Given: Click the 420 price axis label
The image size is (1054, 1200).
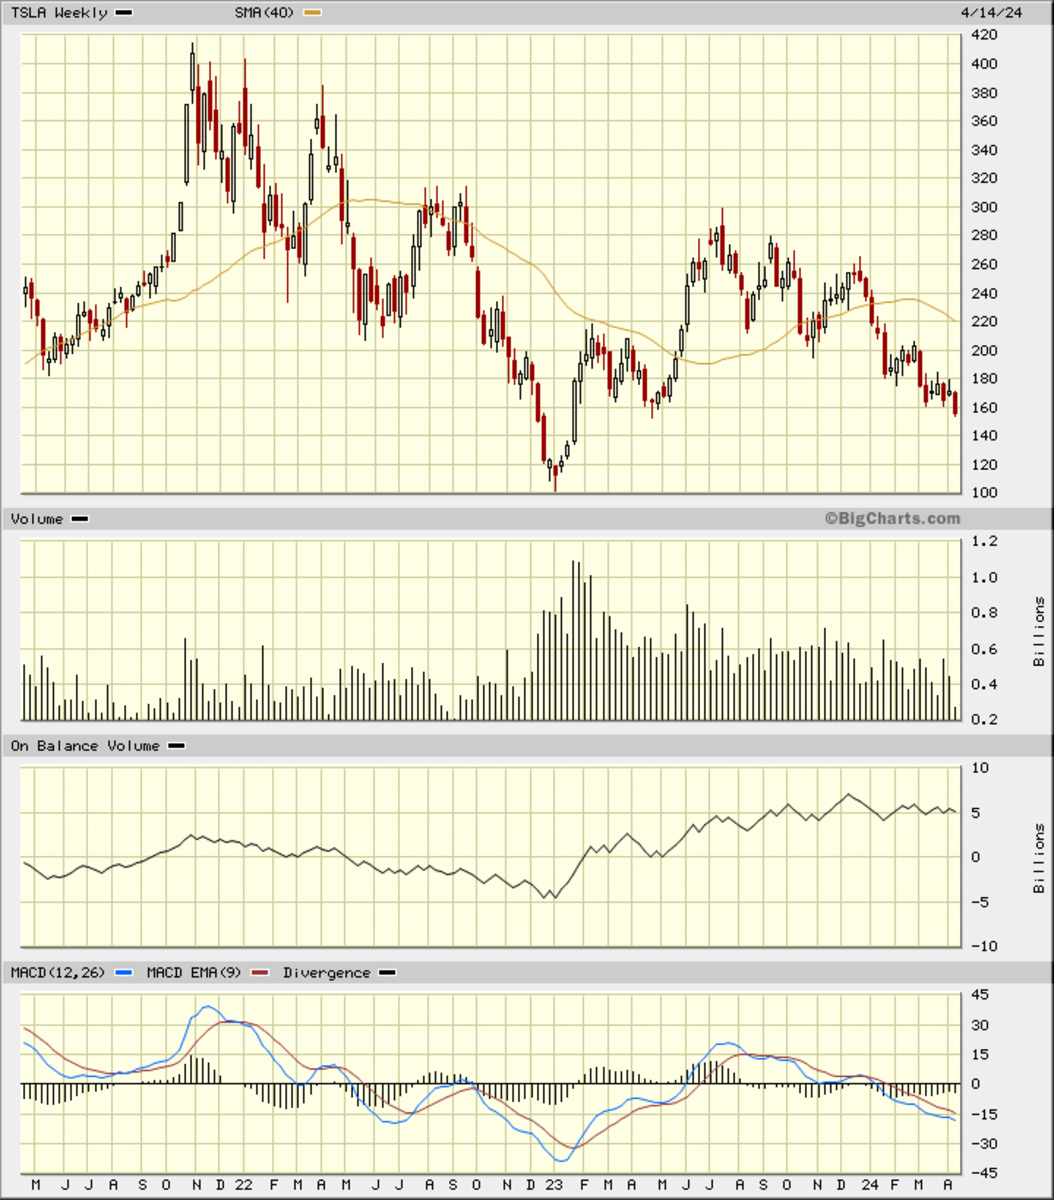Looking at the screenshot, I should tap(984, 35).
